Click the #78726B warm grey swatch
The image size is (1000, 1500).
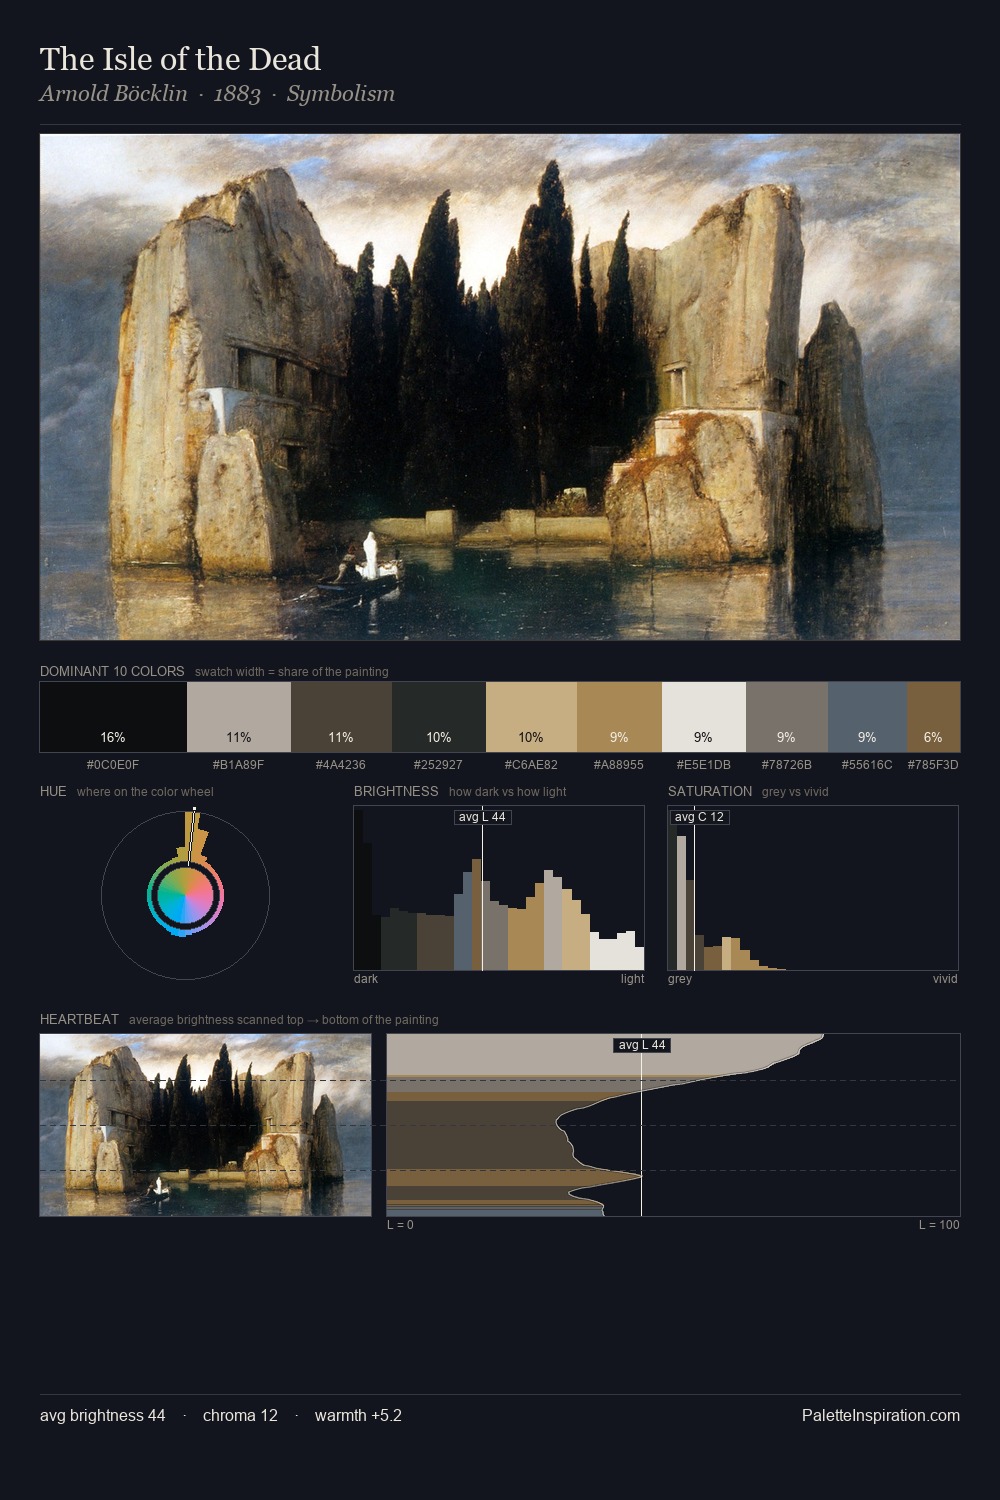click(x=787, y=717)
